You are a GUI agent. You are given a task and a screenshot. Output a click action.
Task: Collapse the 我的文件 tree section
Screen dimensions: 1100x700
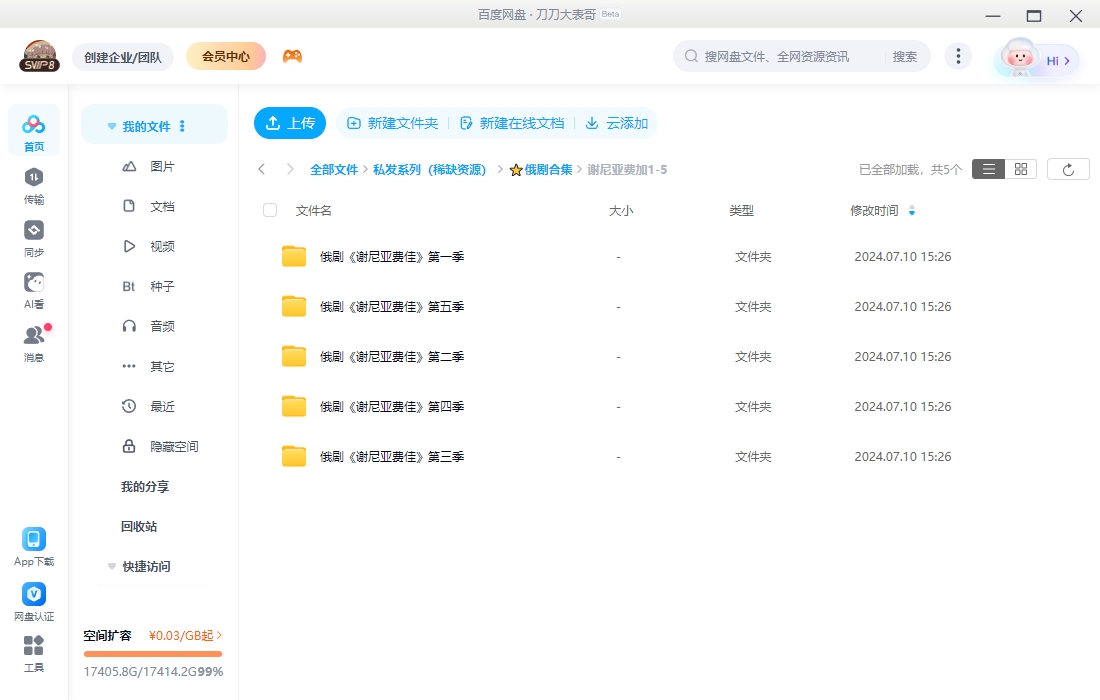[112, 127]
